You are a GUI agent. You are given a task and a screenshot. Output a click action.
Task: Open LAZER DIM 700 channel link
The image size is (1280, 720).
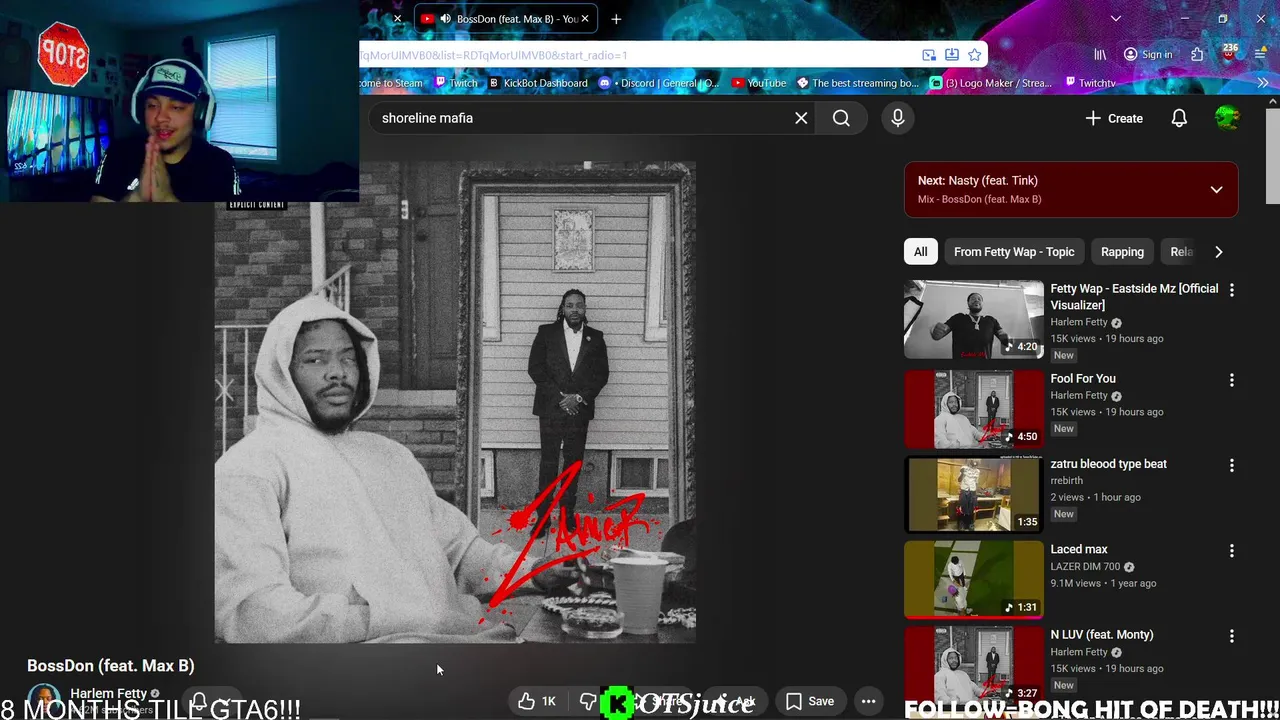pyautogui.click(x=1085, y=567)
